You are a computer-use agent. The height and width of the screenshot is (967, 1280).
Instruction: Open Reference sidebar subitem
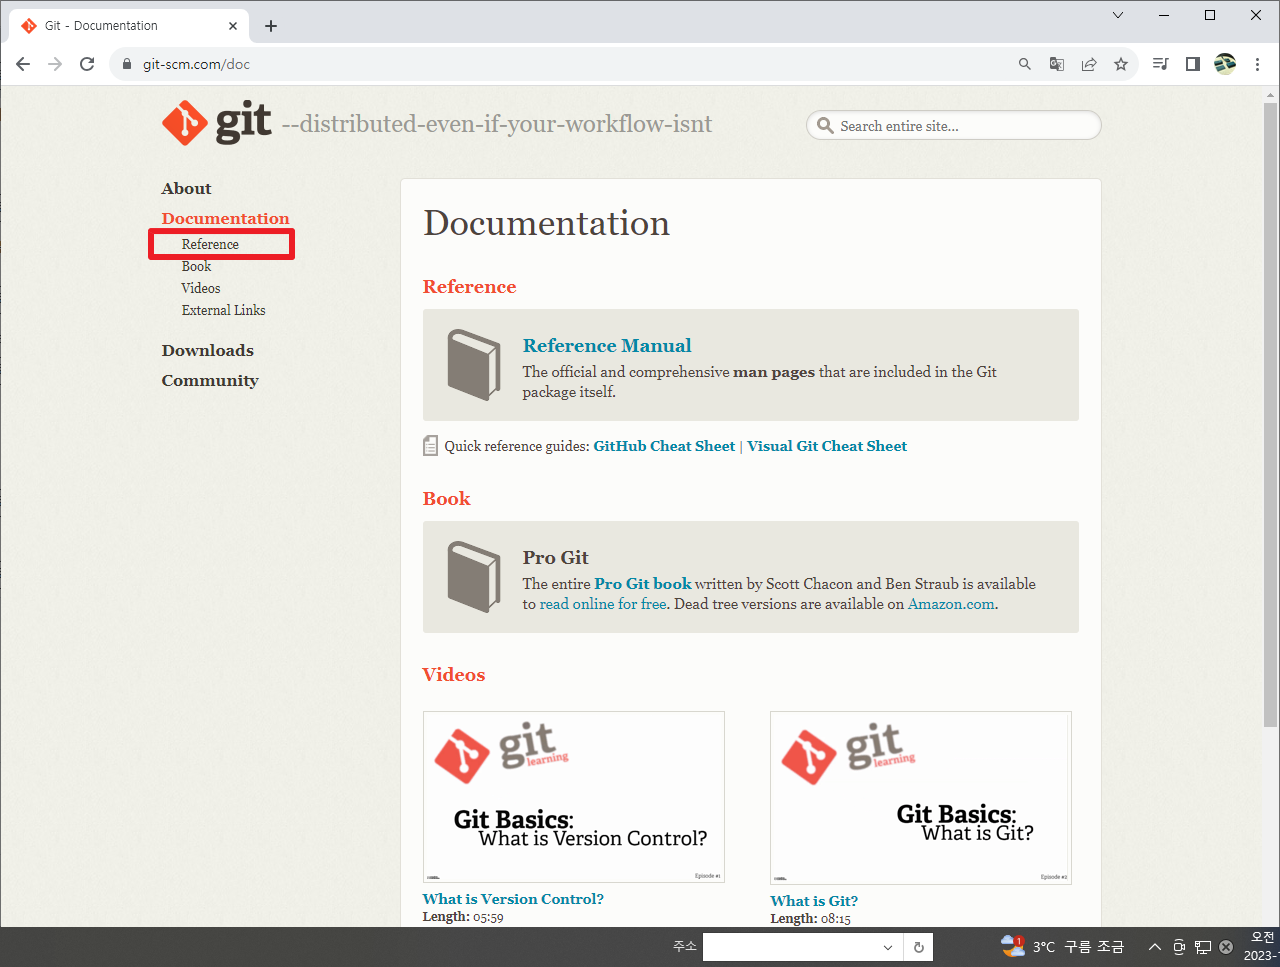[210, 244]
